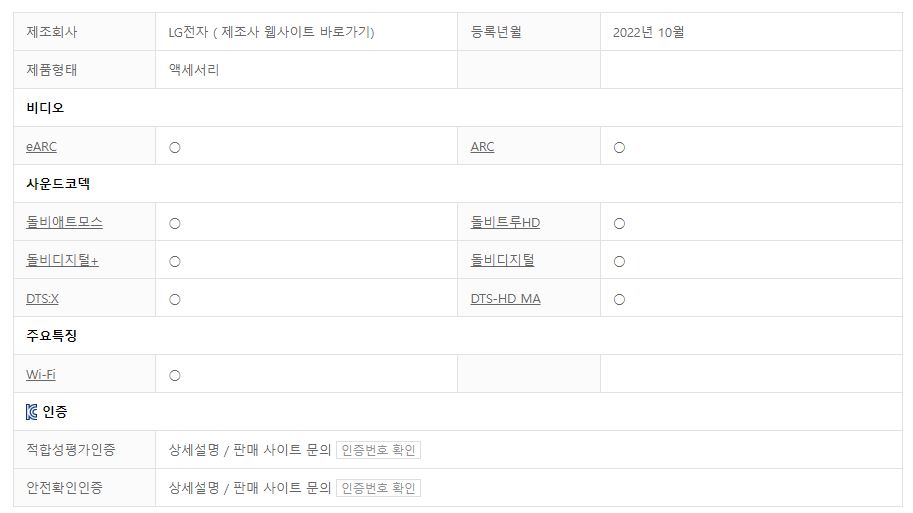This screenshot has width=913, height=513.
Task: Click the 액세서리 product type cell
Action: 194,70
